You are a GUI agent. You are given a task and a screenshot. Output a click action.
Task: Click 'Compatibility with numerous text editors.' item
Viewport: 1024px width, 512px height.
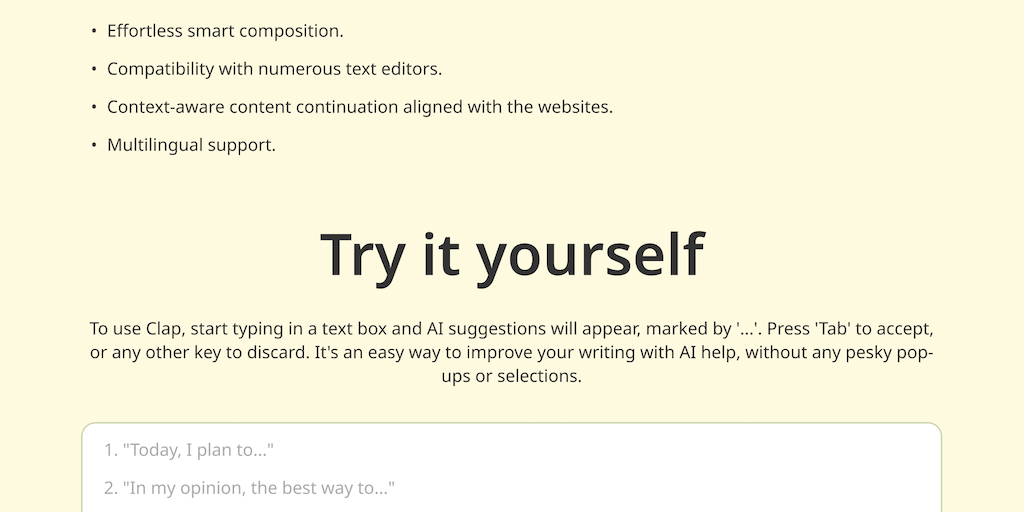[x=274, y=69]
